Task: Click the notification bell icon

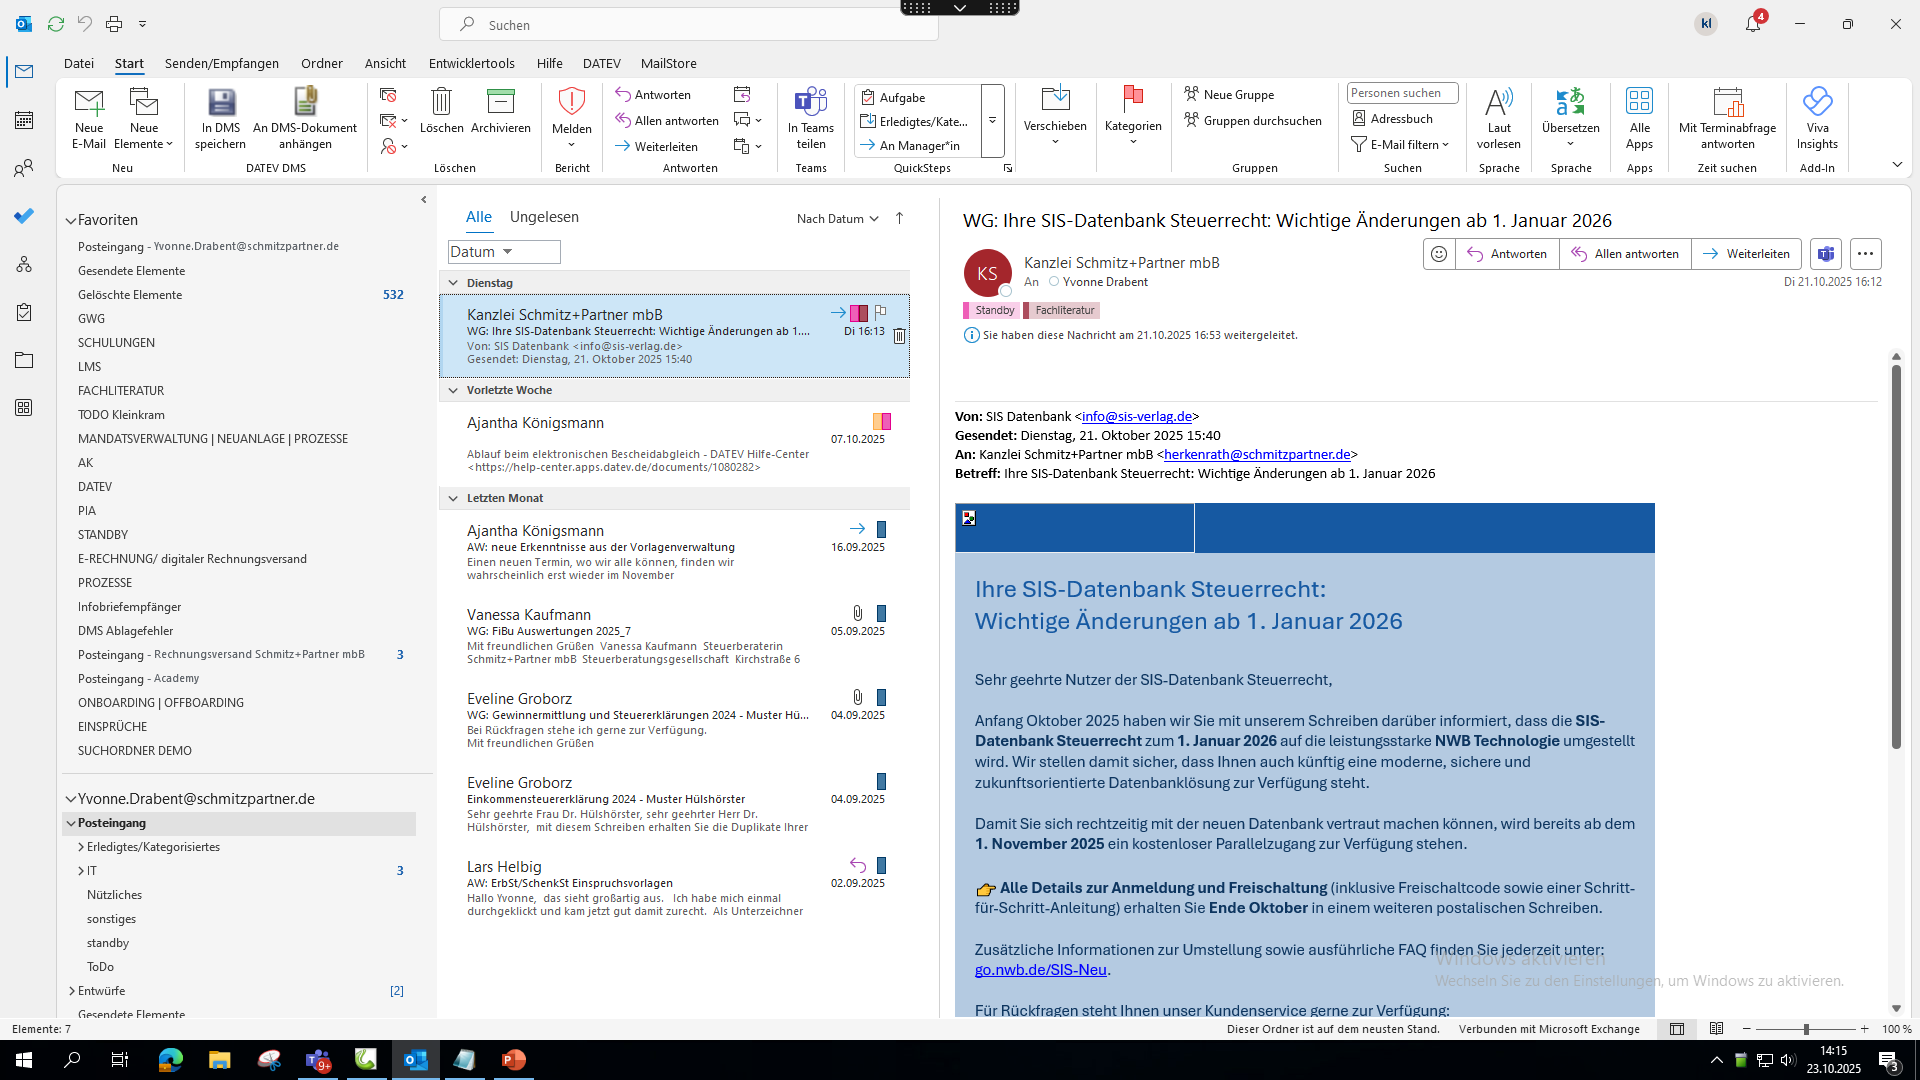Action: (x=1753, y=24)
